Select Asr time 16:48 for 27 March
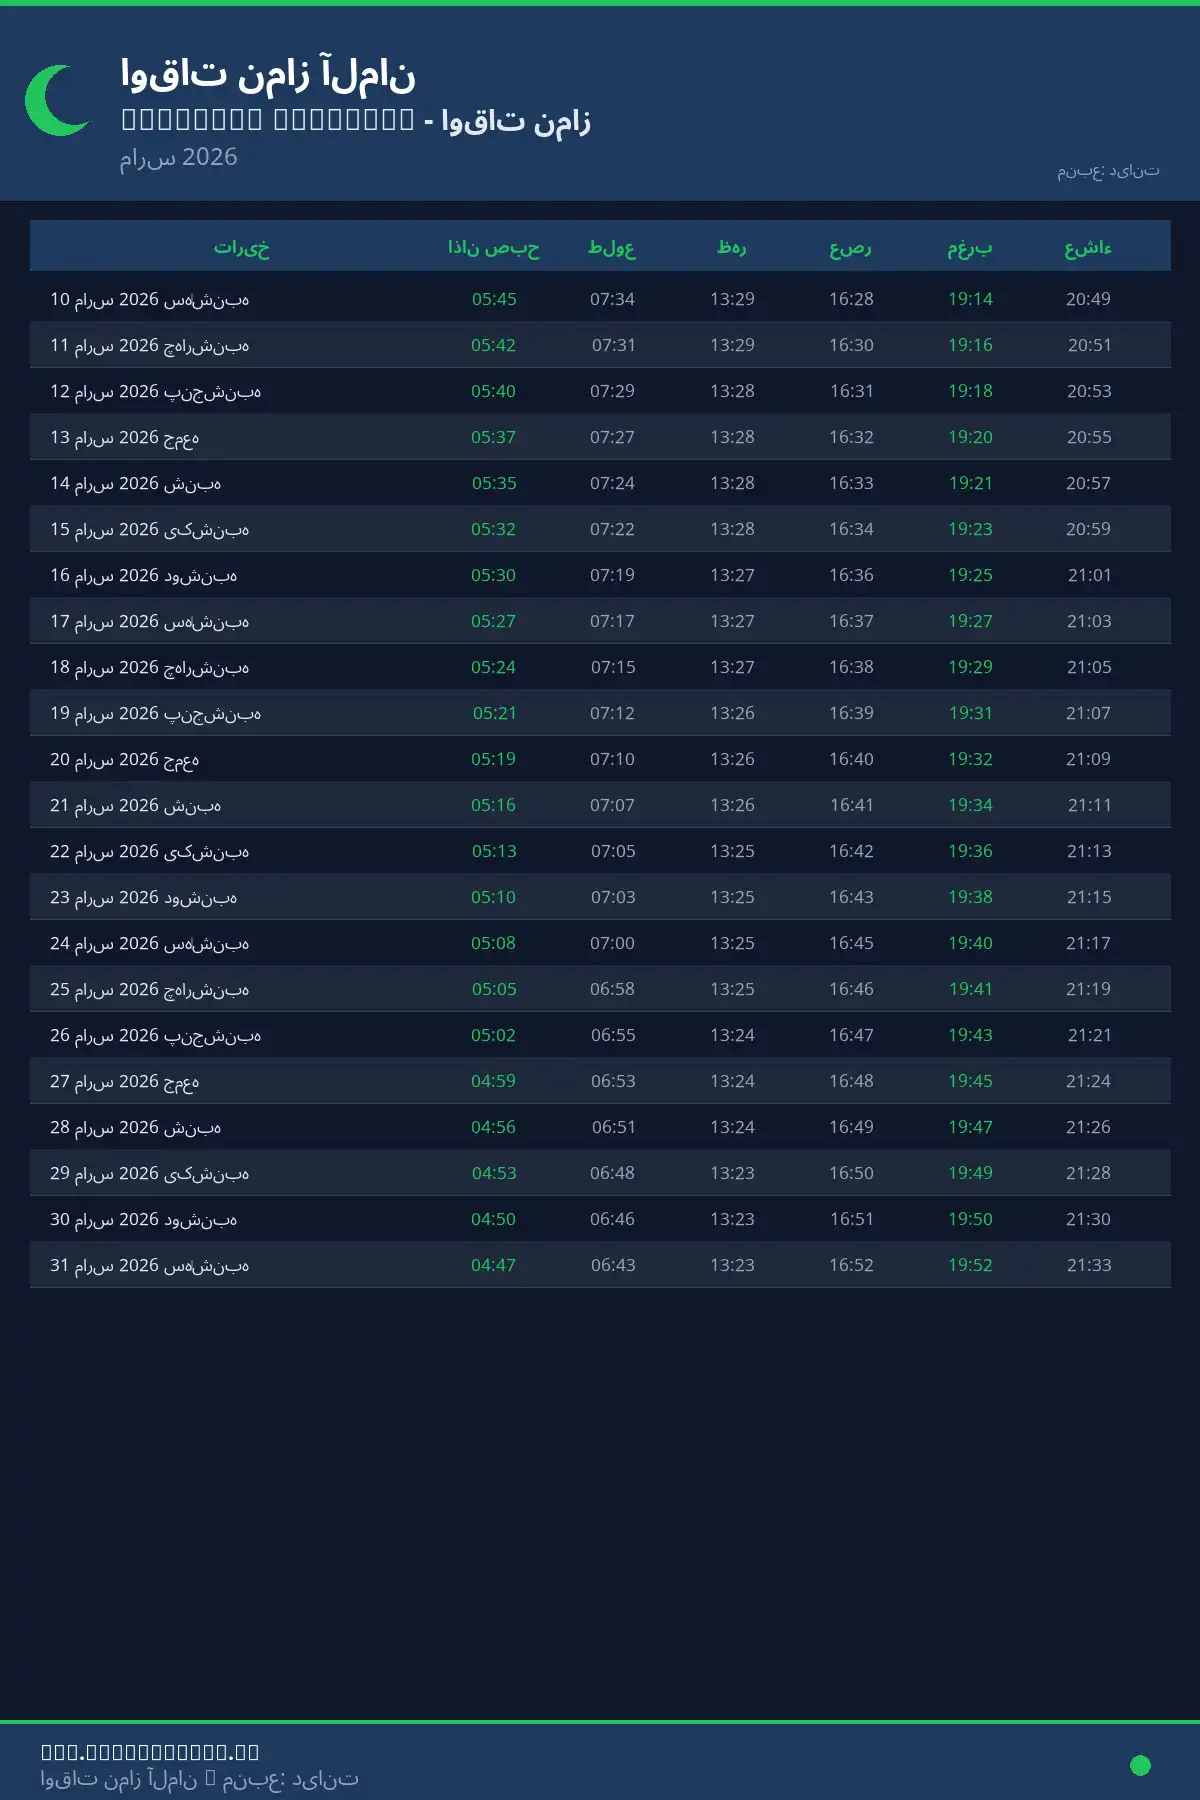 [x=851, y=1081]
